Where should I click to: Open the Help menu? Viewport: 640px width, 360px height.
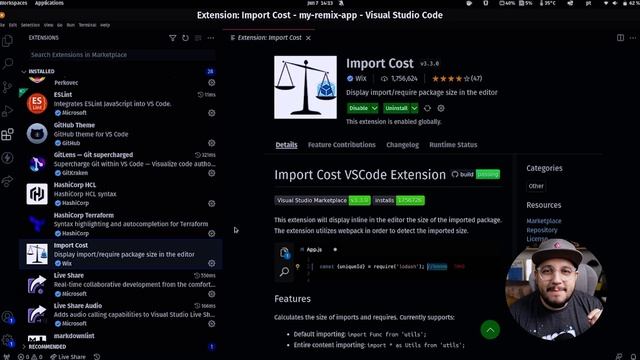[105, 25]
